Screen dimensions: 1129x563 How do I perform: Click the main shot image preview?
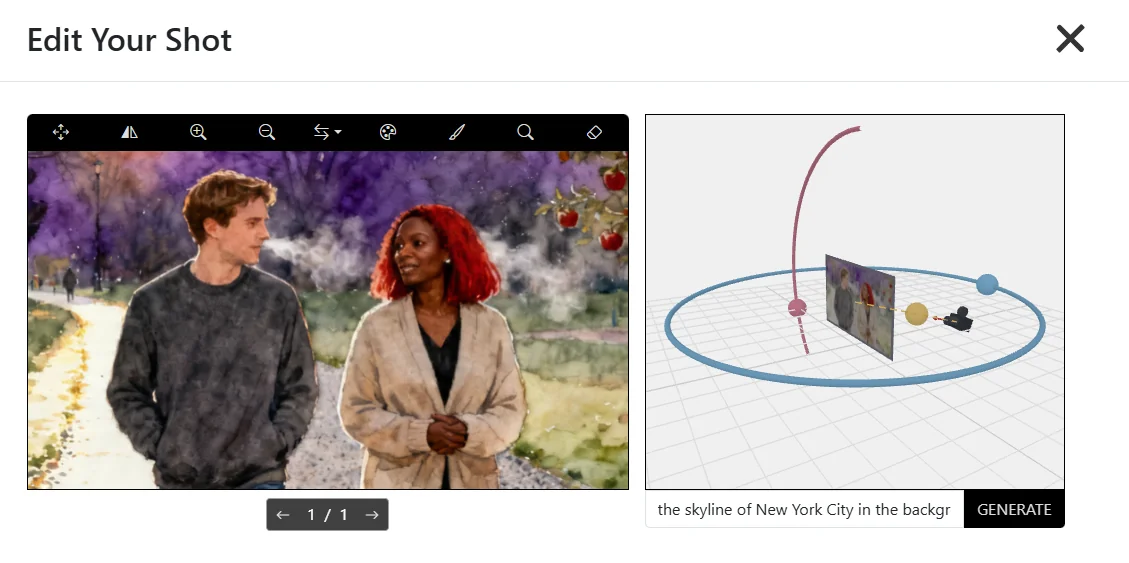[328, 320]
